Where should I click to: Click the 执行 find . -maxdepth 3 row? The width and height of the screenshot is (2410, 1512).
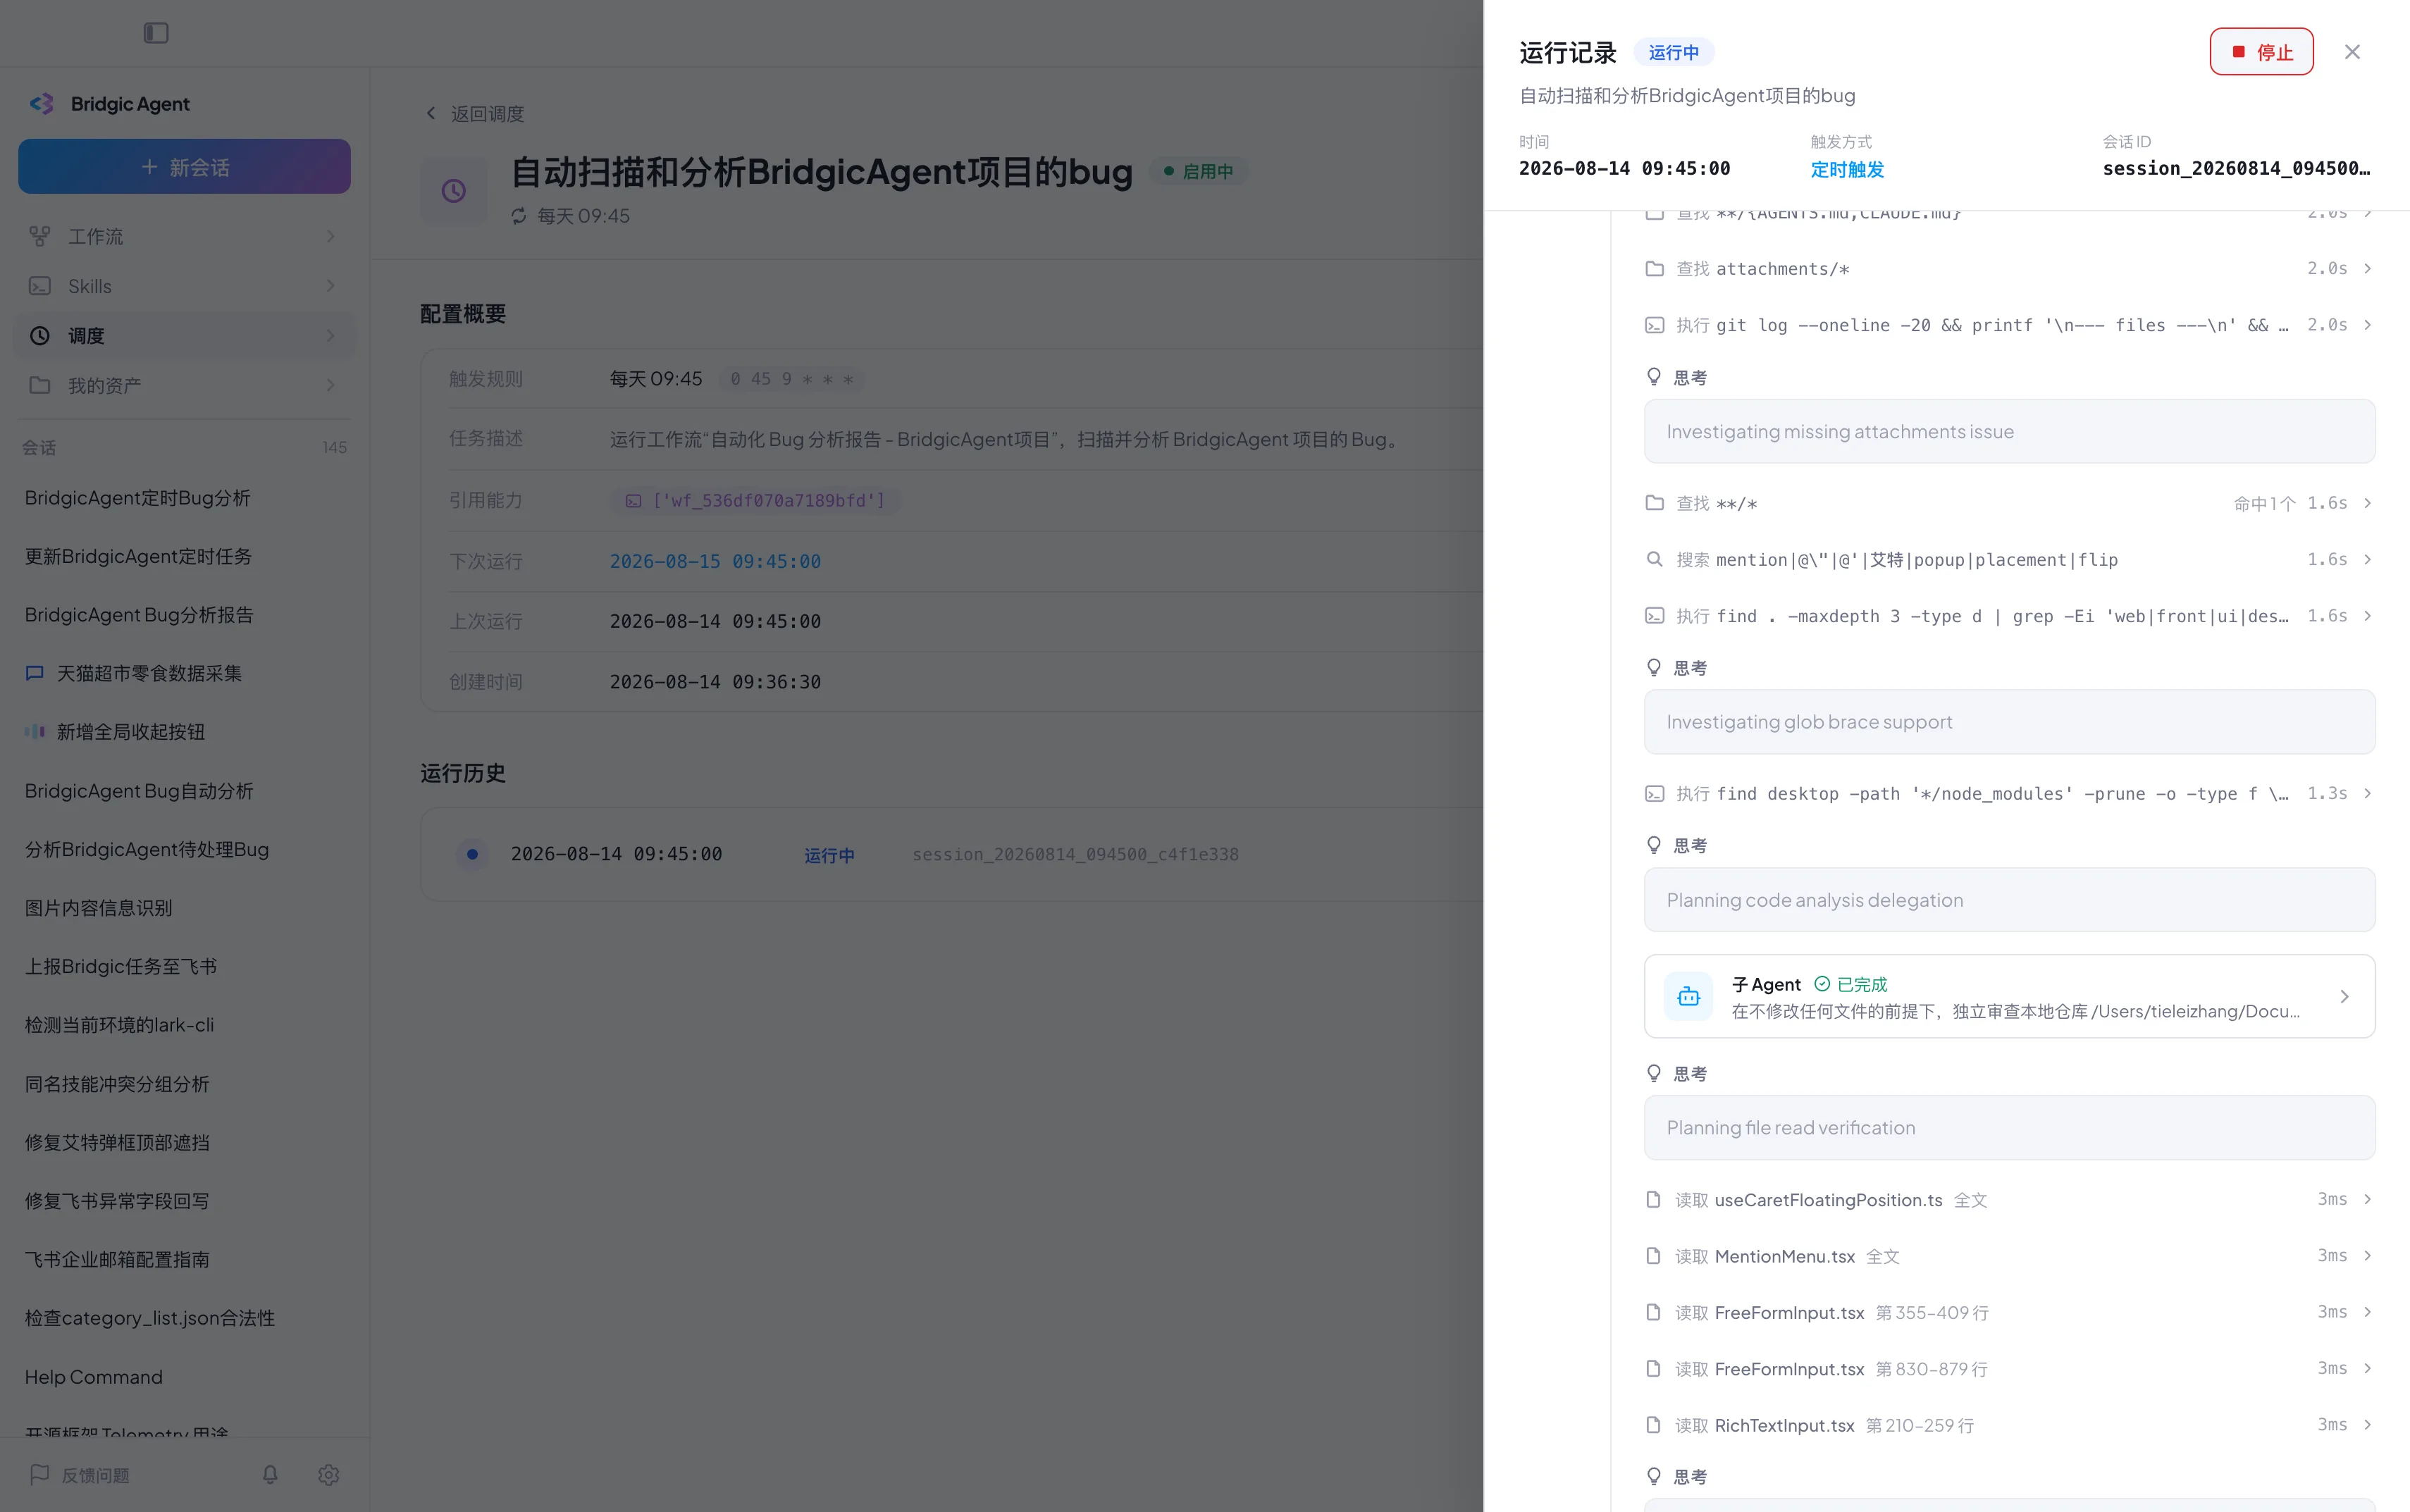2009,616
